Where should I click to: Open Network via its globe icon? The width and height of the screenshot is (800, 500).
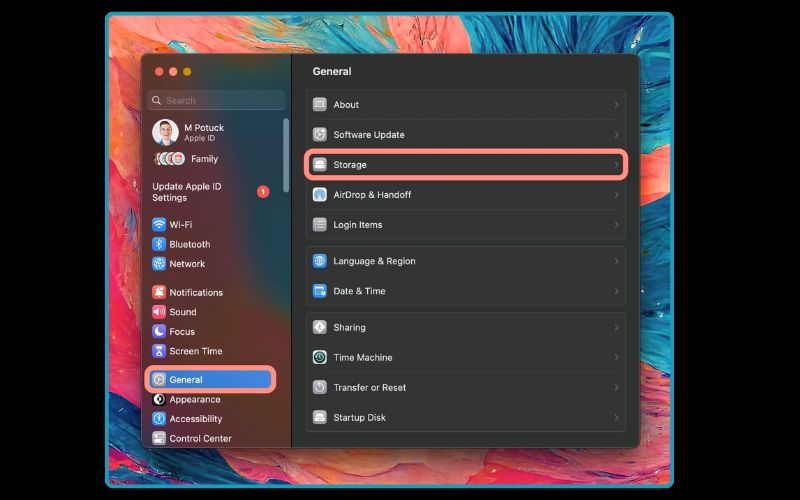[159, 264]
